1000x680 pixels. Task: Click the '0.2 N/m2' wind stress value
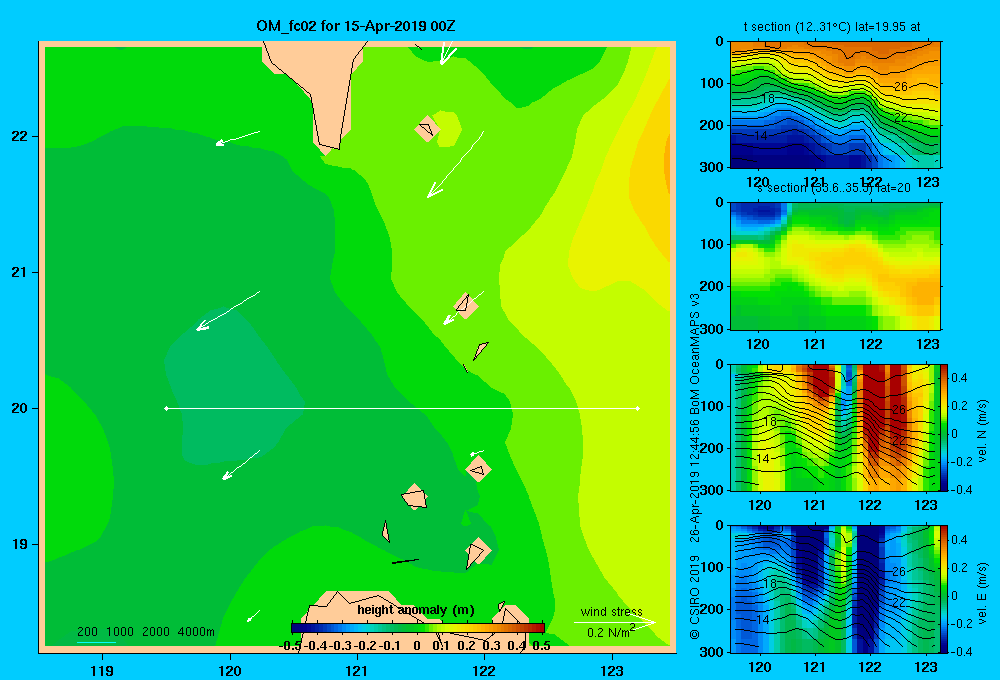pos(610,632)
